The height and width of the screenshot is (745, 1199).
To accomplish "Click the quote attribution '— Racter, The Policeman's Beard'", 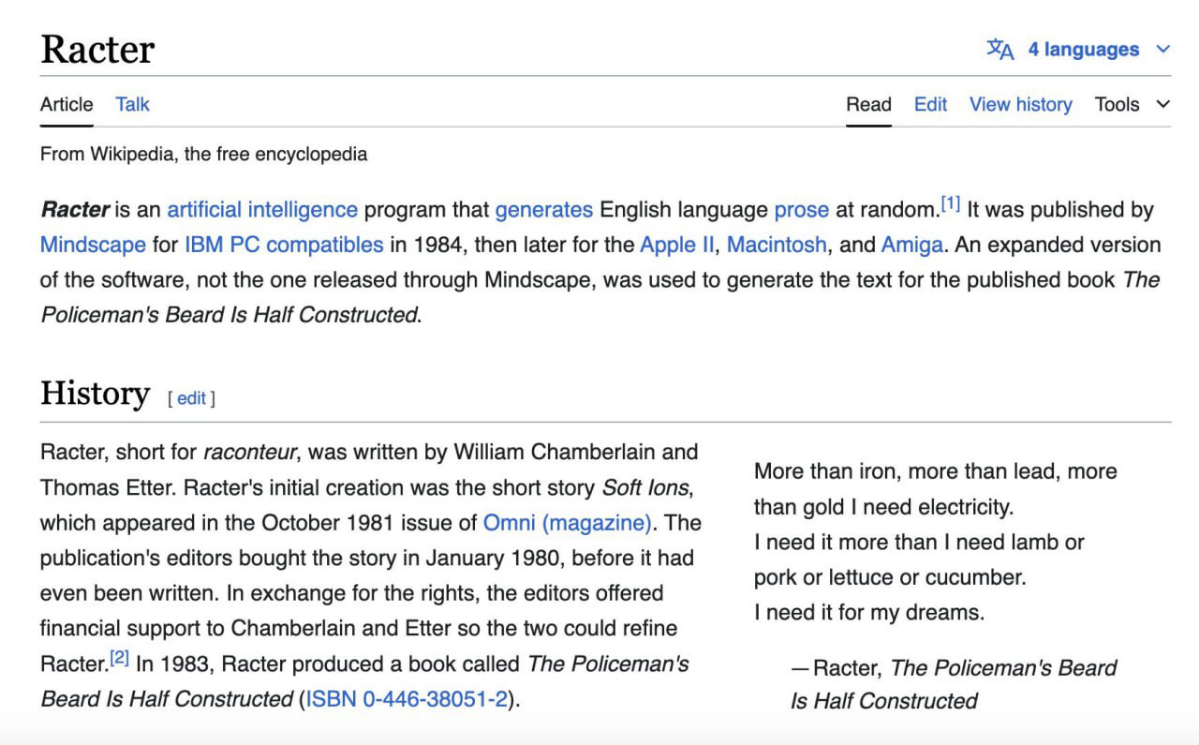I will (954, 668).
